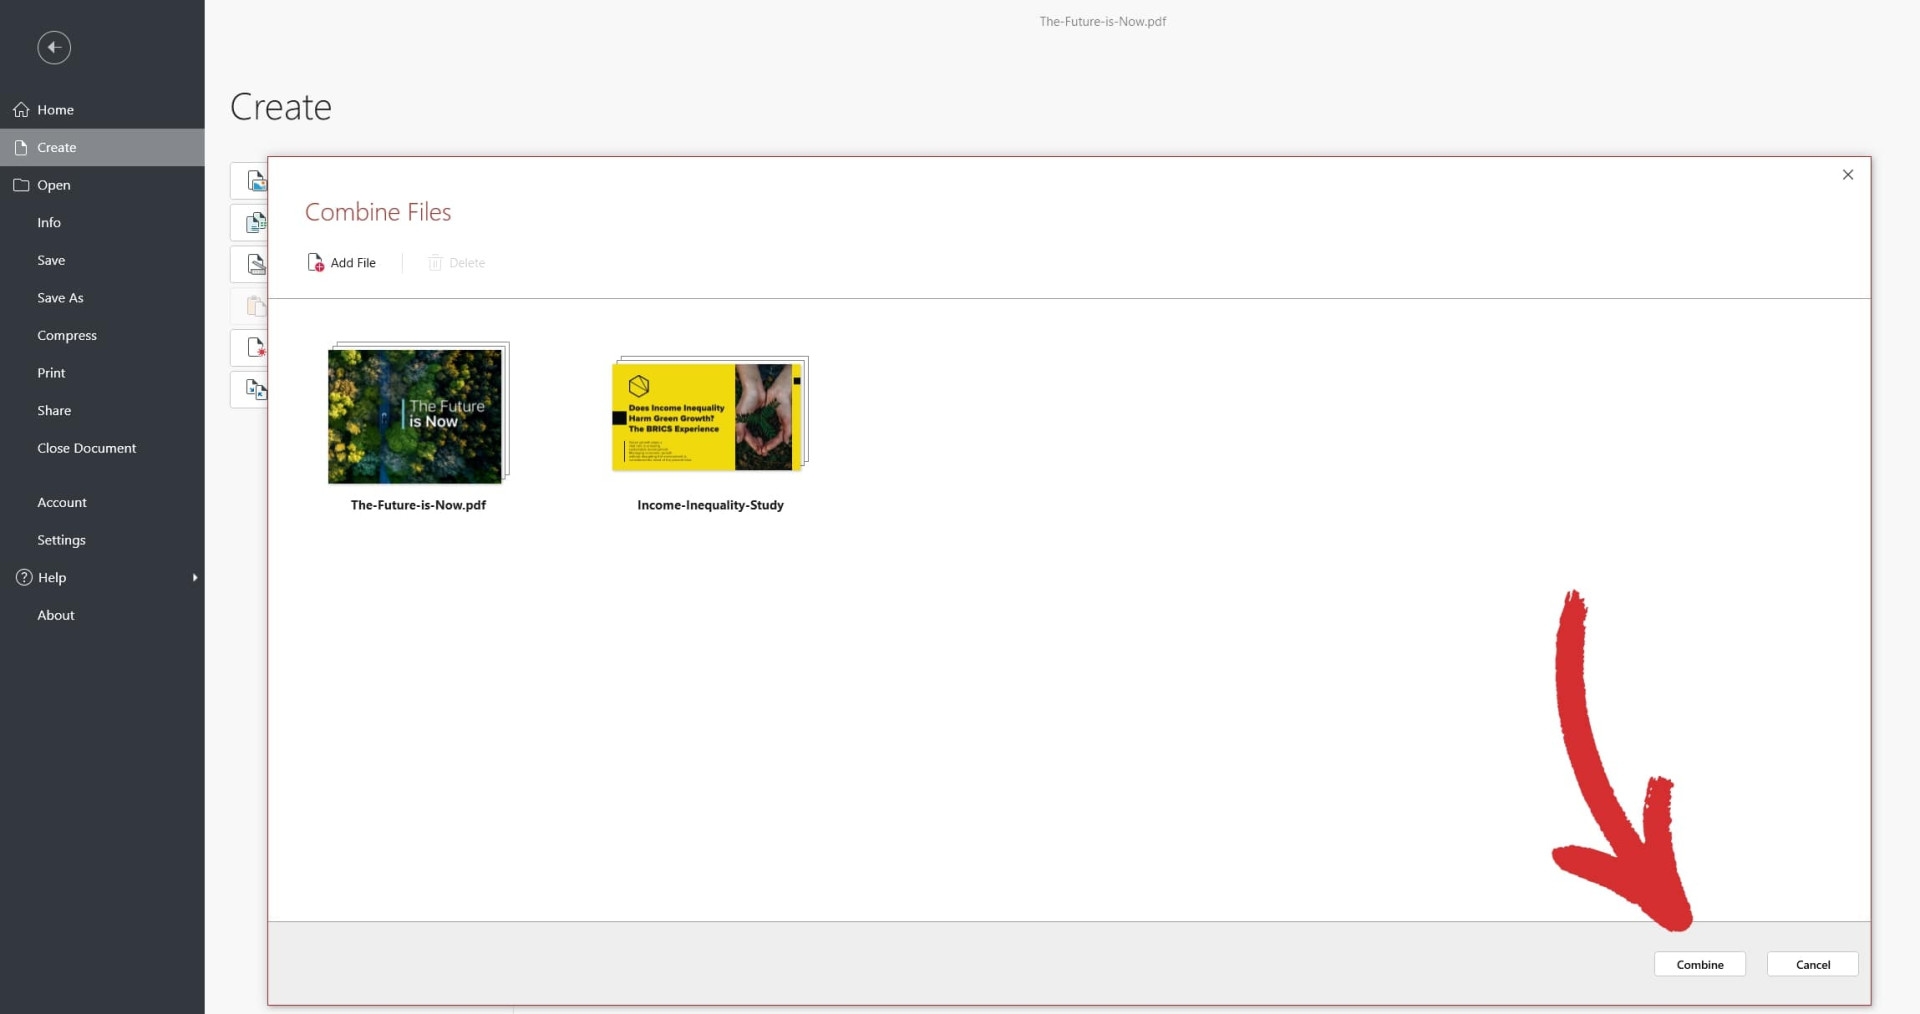Click the Help question mark icon

pos(21,577)
